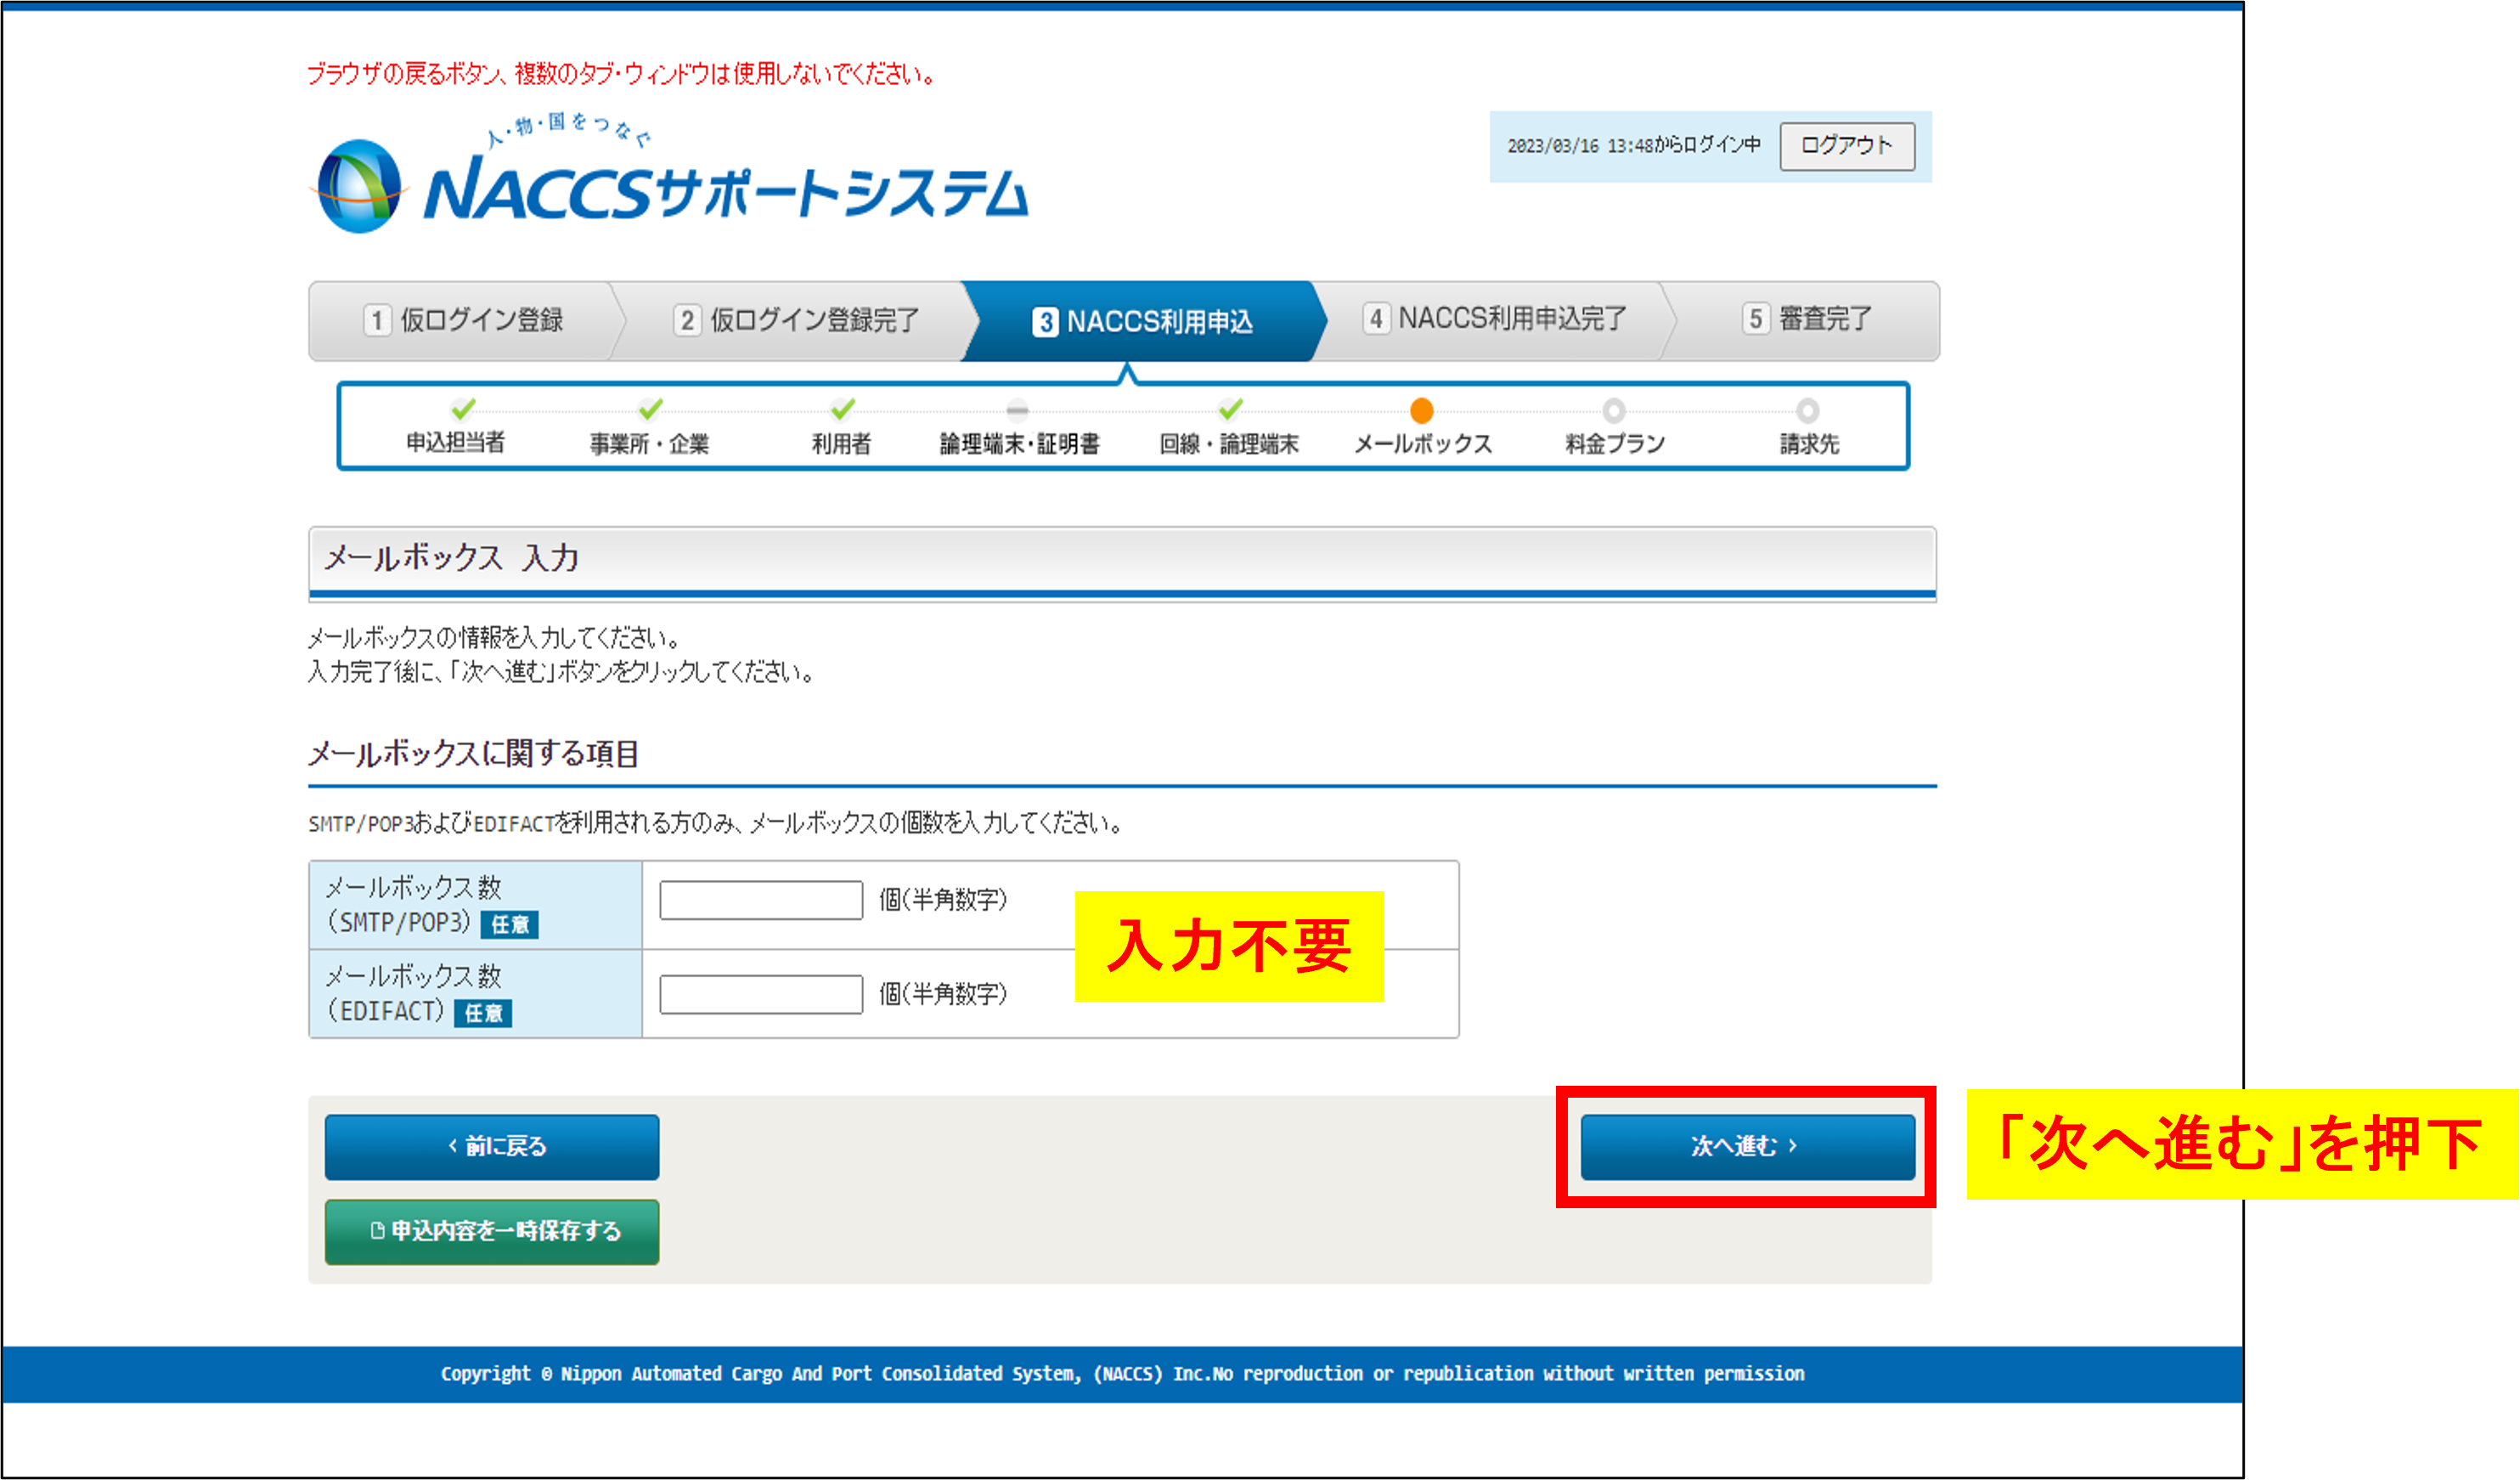Click the orange メールボックス current step dot
Viewport: 2520px width, 1480px height.
click(x=1421, y=411)
